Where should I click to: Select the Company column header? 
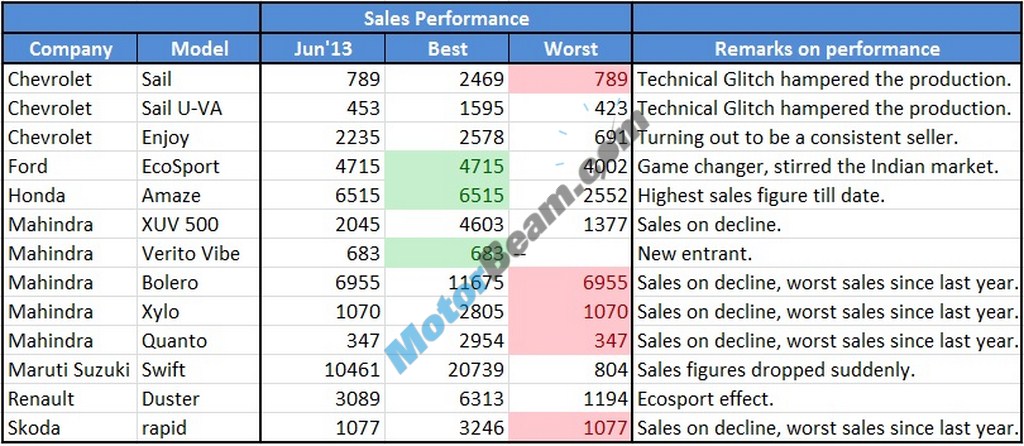tap(70, 48)
